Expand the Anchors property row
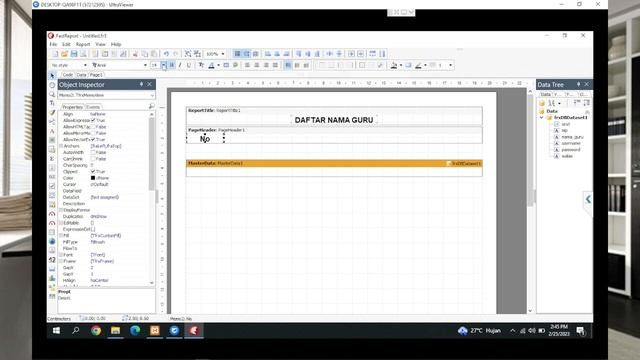Viewport: 640px width, 360px height. click(x=61, y=146)
